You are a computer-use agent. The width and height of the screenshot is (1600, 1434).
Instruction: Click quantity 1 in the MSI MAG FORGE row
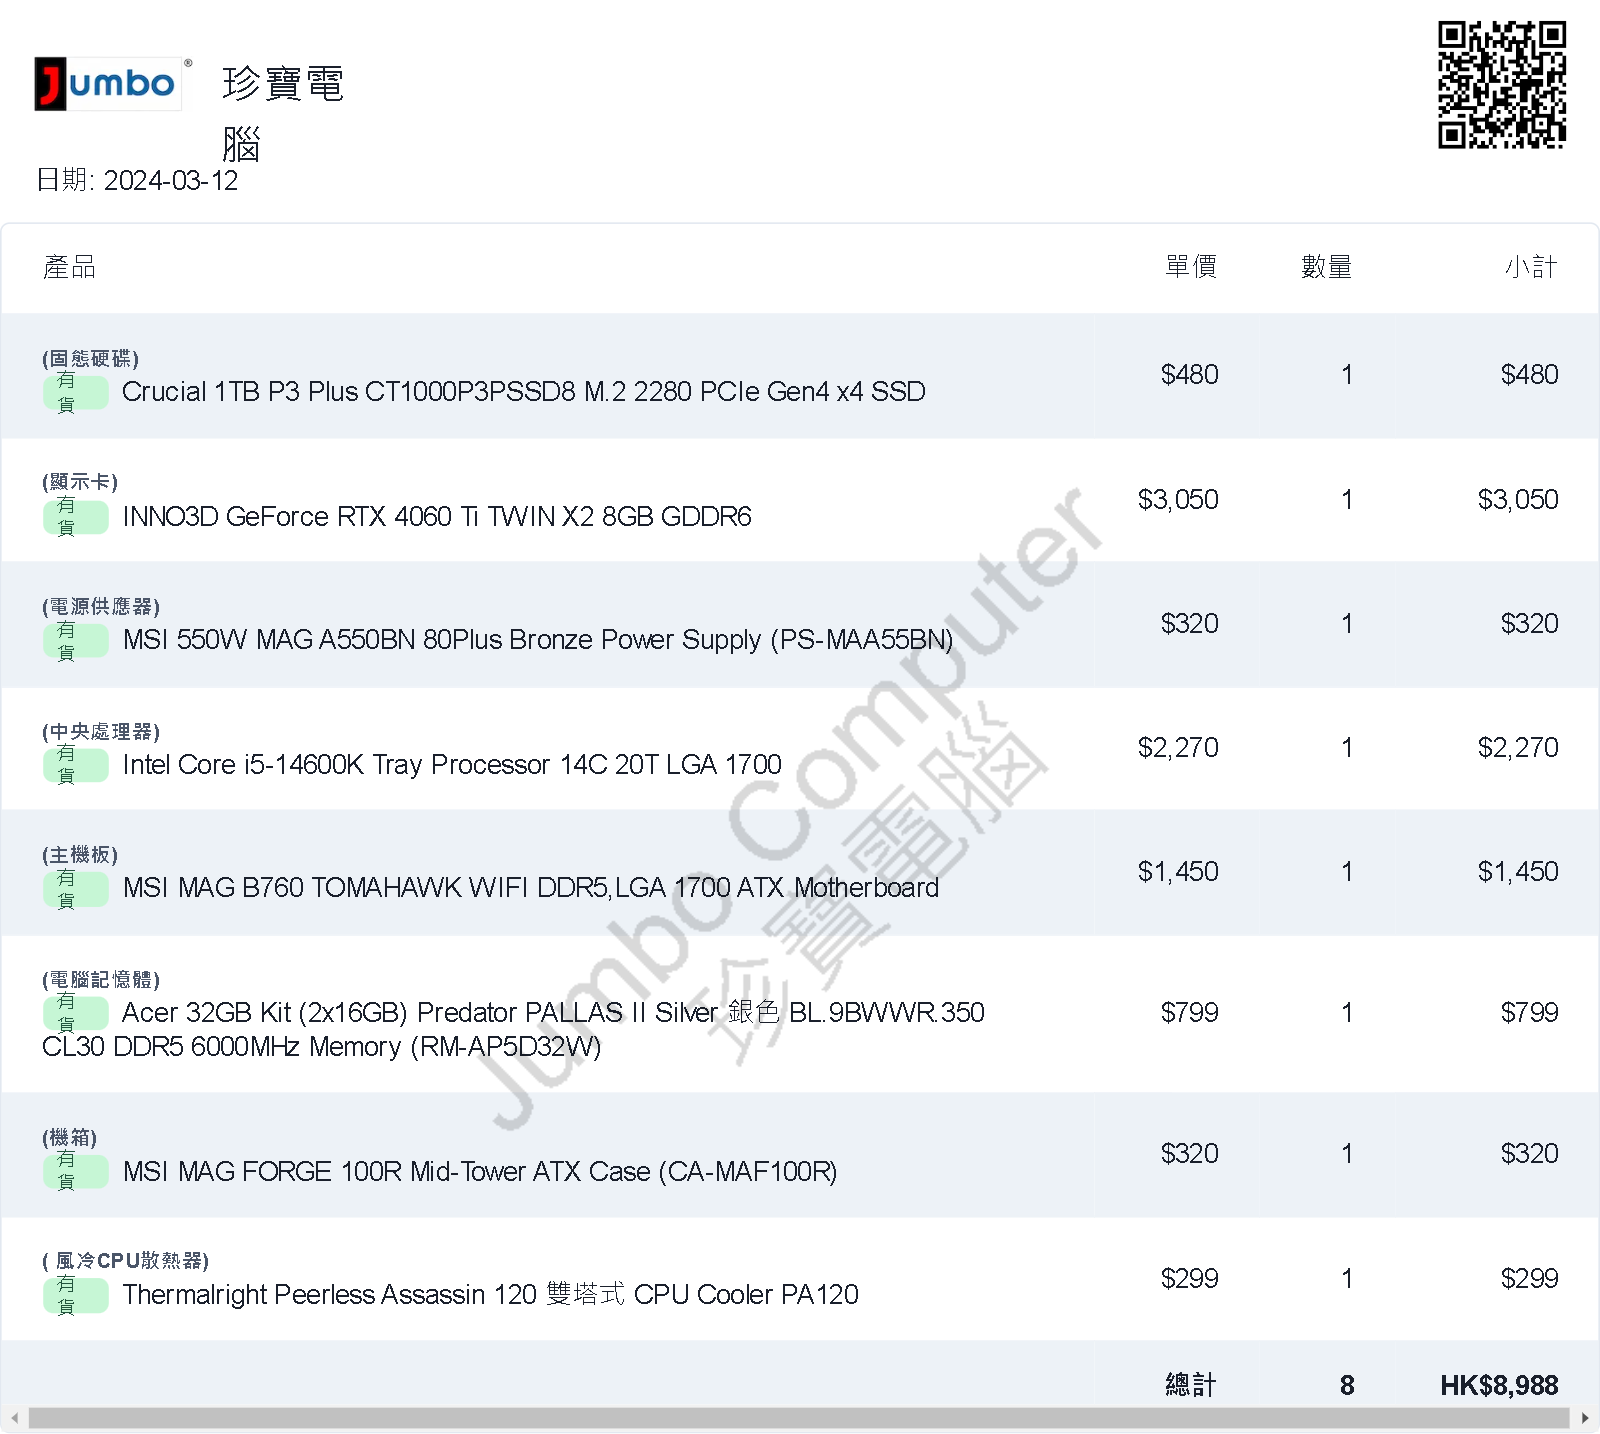1347,1154
